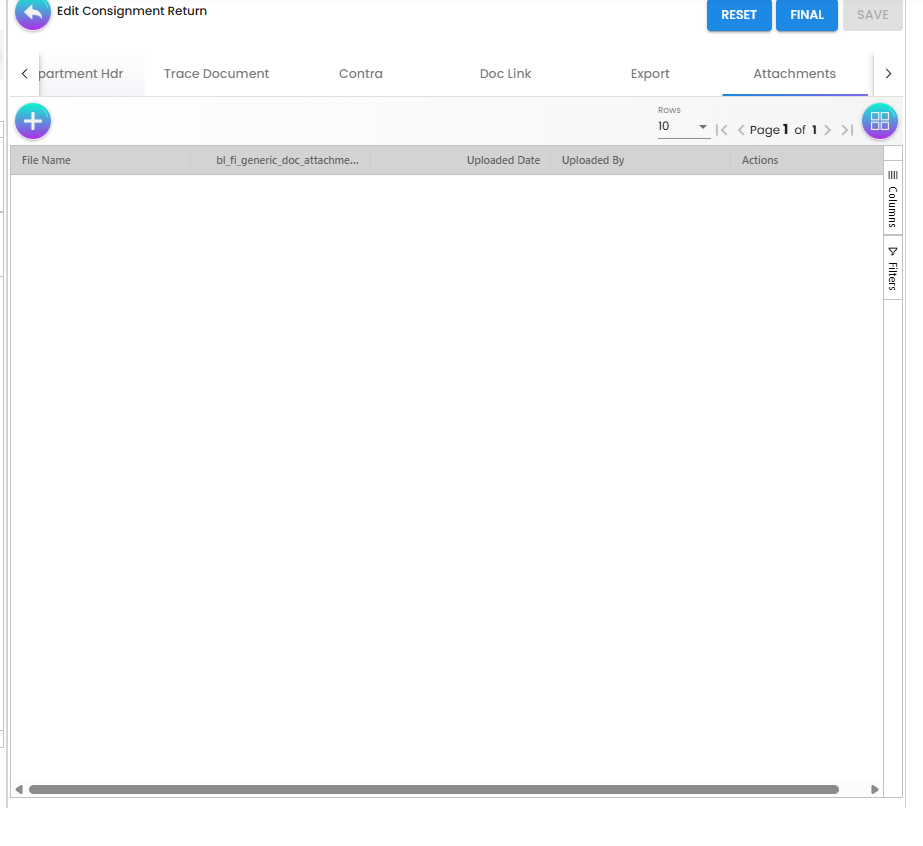The width and height of the screenshot is (923, 846).
Task: Select the Export tab
Action: [x=650, y=73]
